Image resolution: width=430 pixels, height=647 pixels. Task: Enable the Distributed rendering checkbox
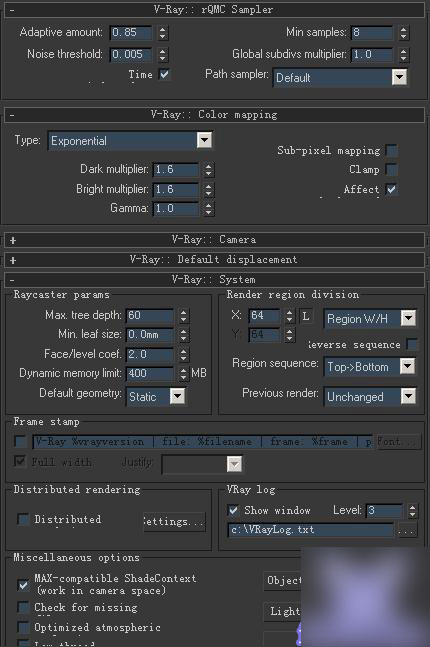click(x=23, y=519)
